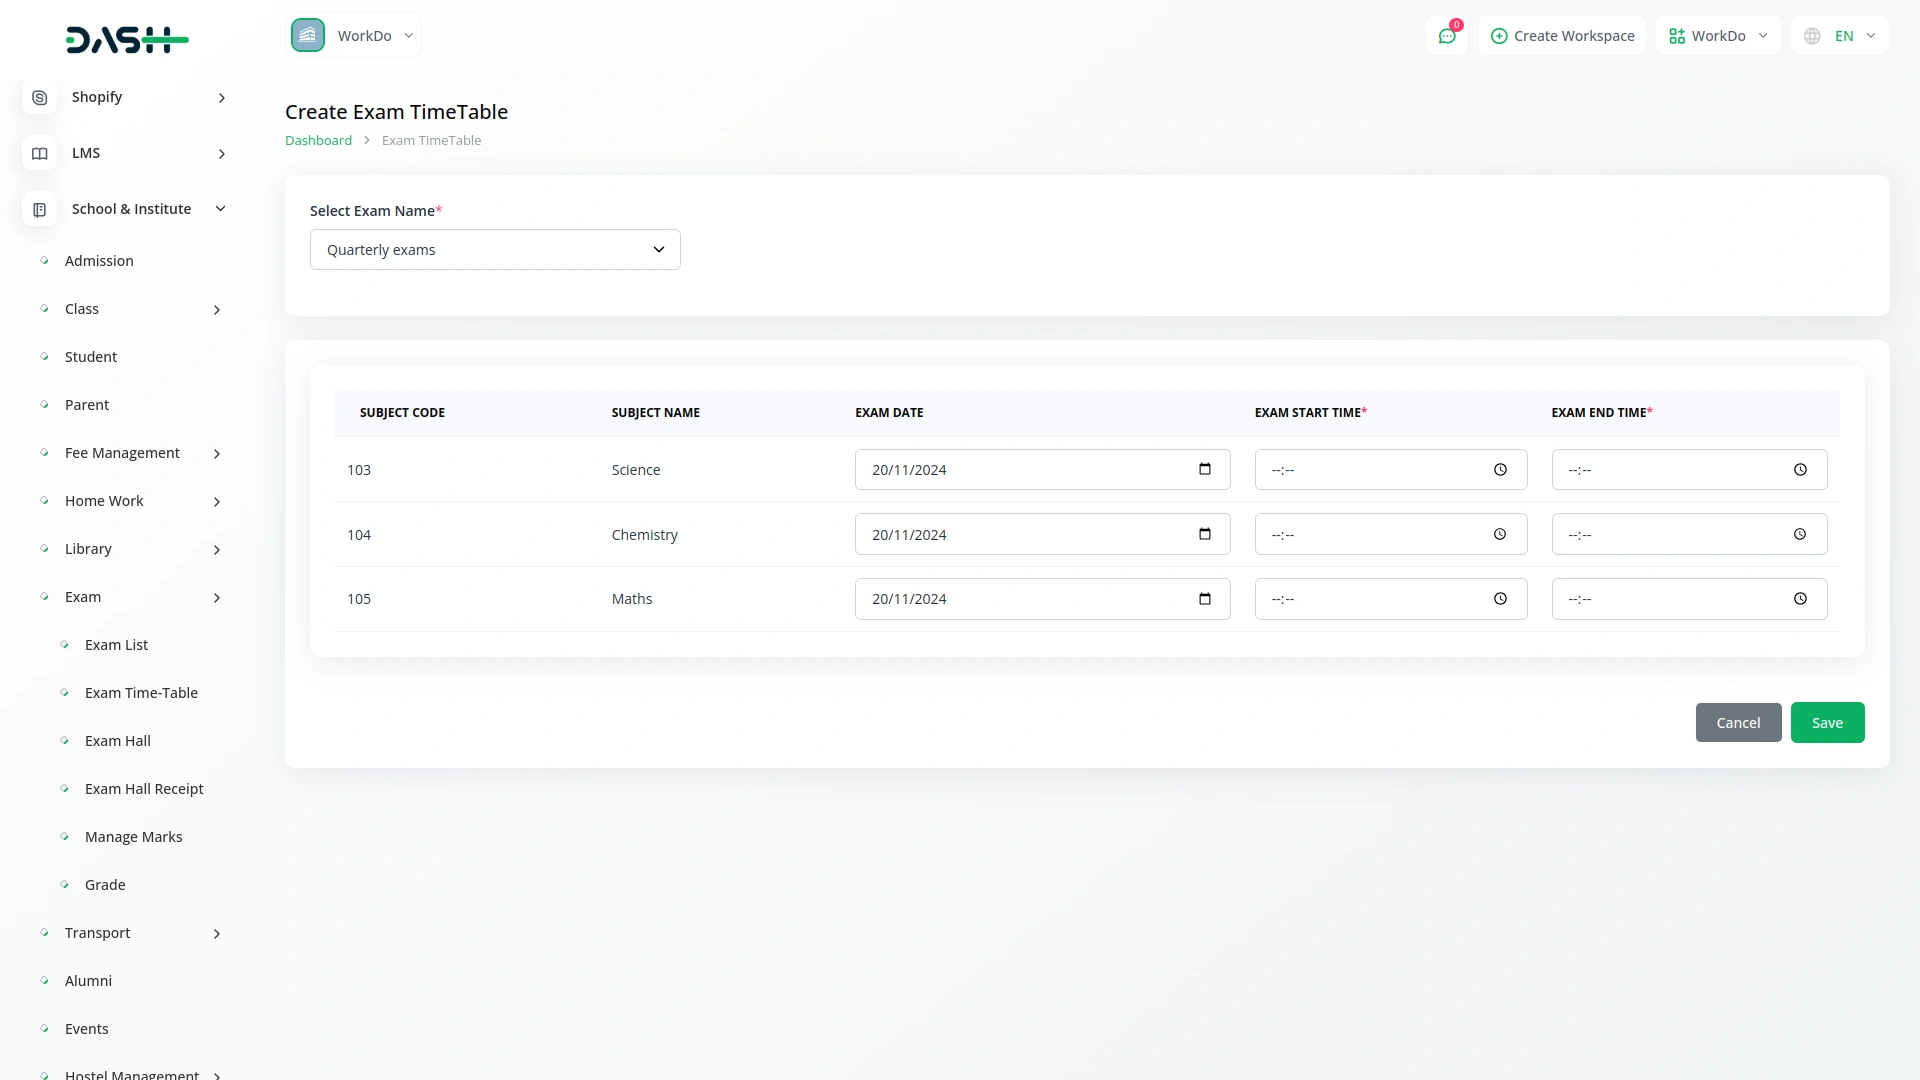Screen dimensions: 1920x1080
Task: Expand the Transport submenu
Action: point(217,934)
